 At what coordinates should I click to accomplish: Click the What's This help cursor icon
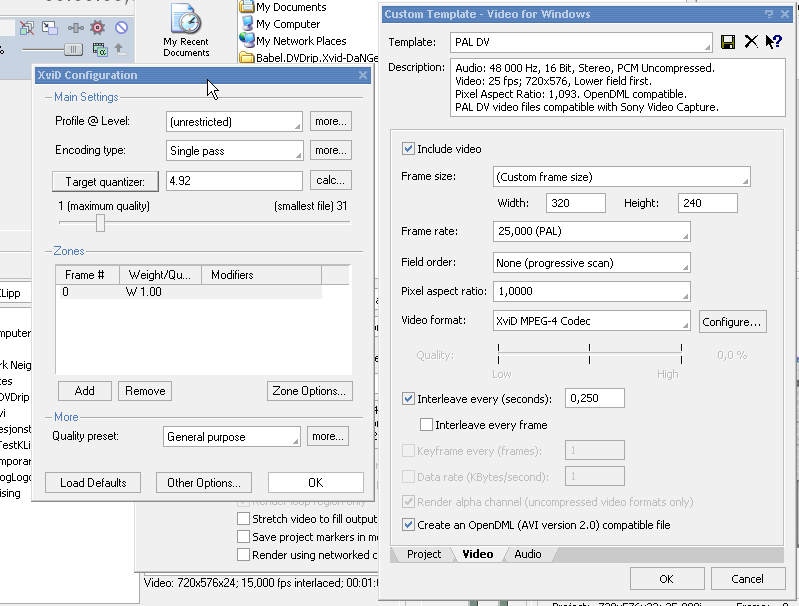click(774, 42)
